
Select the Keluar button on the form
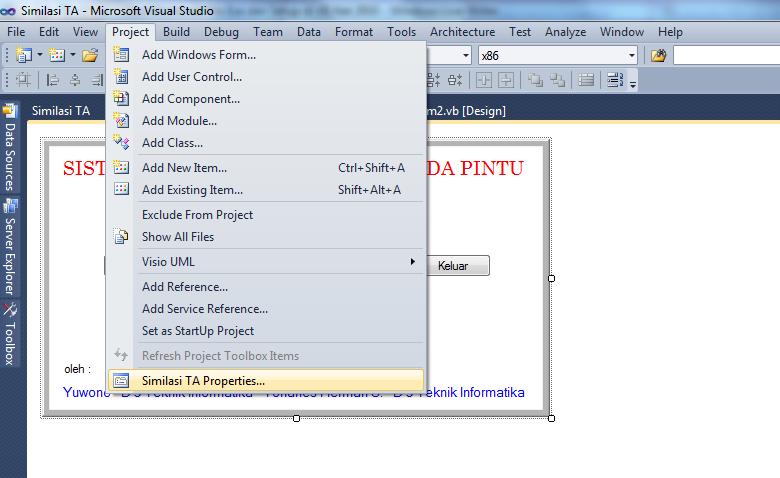[x=458, y=266]
